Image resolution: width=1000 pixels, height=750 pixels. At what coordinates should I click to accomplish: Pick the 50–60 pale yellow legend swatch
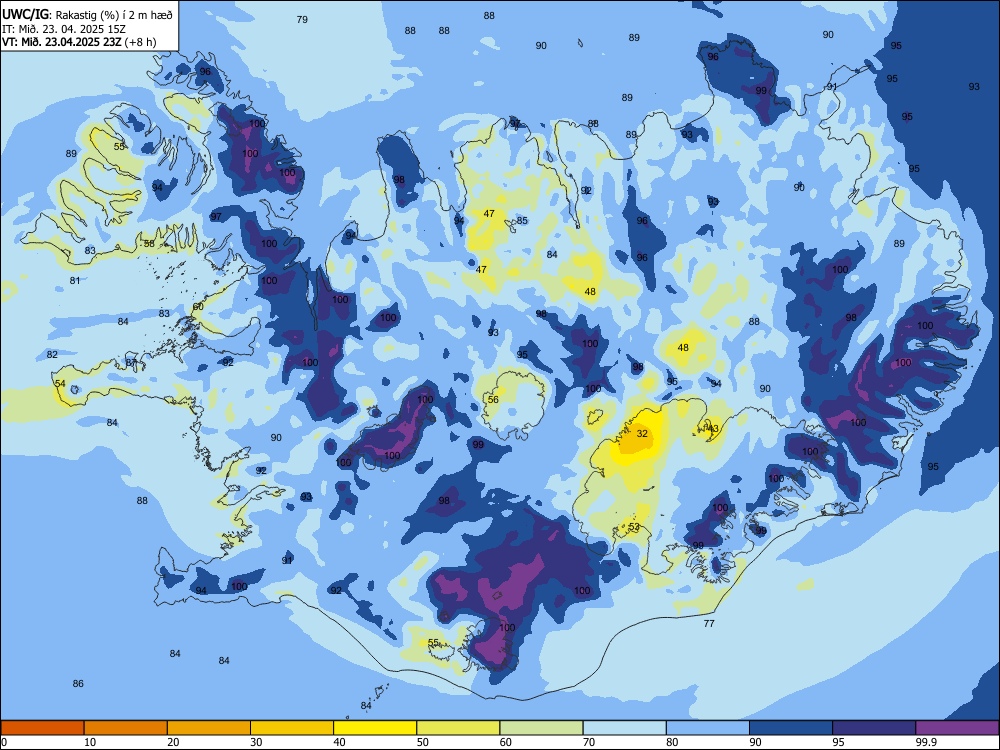[458, 728]
